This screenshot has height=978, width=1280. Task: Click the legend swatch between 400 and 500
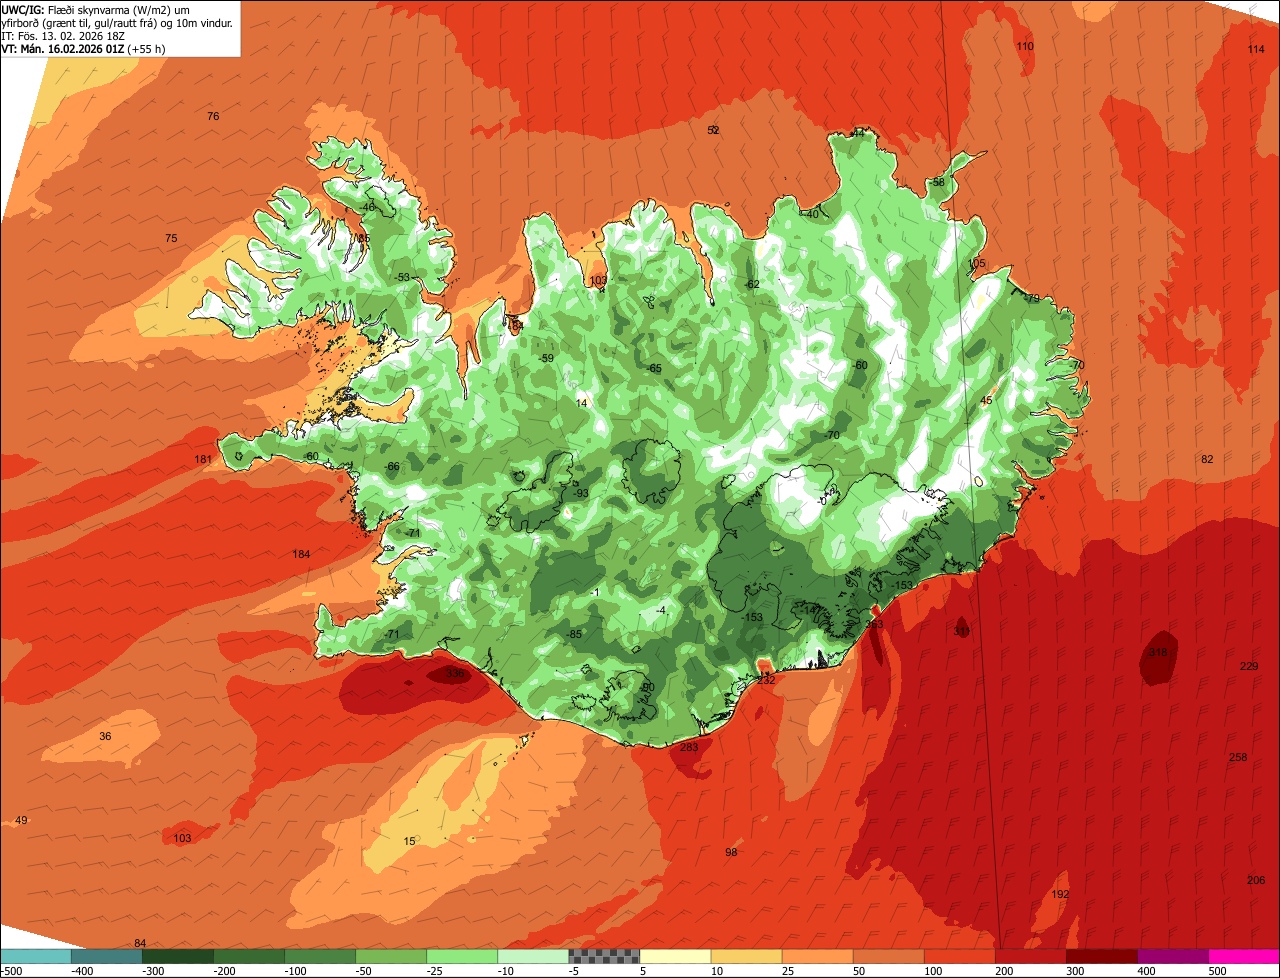1173,956
